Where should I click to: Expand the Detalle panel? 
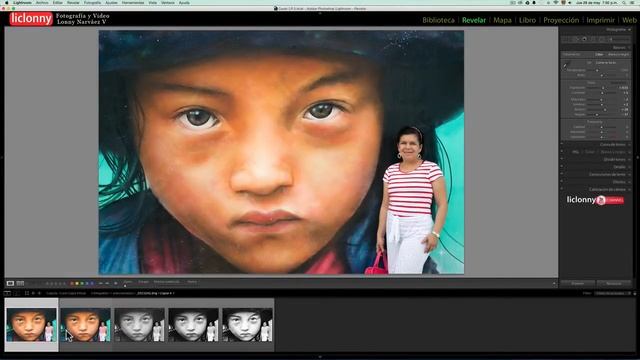pos(629,167)
